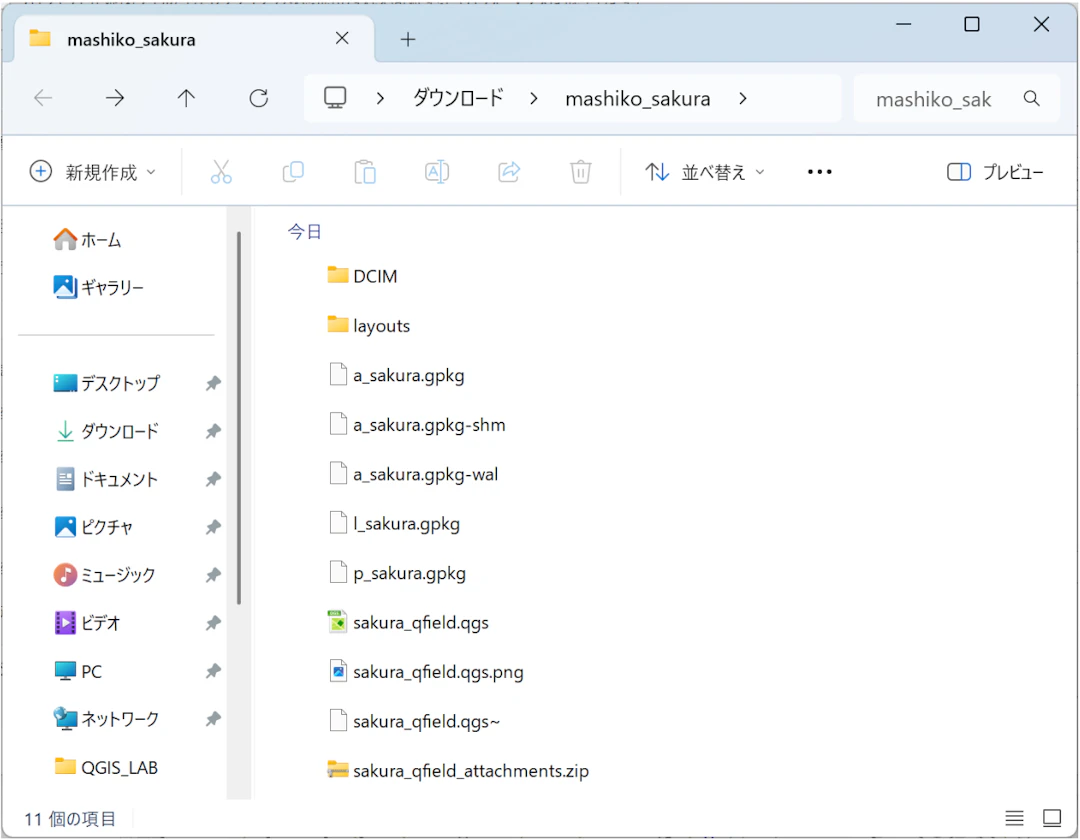
Task: Open the 新規作成 dropdown
Action: (93, 171)
